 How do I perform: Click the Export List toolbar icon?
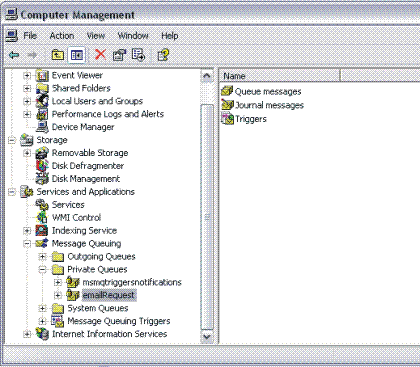(138, 55)
